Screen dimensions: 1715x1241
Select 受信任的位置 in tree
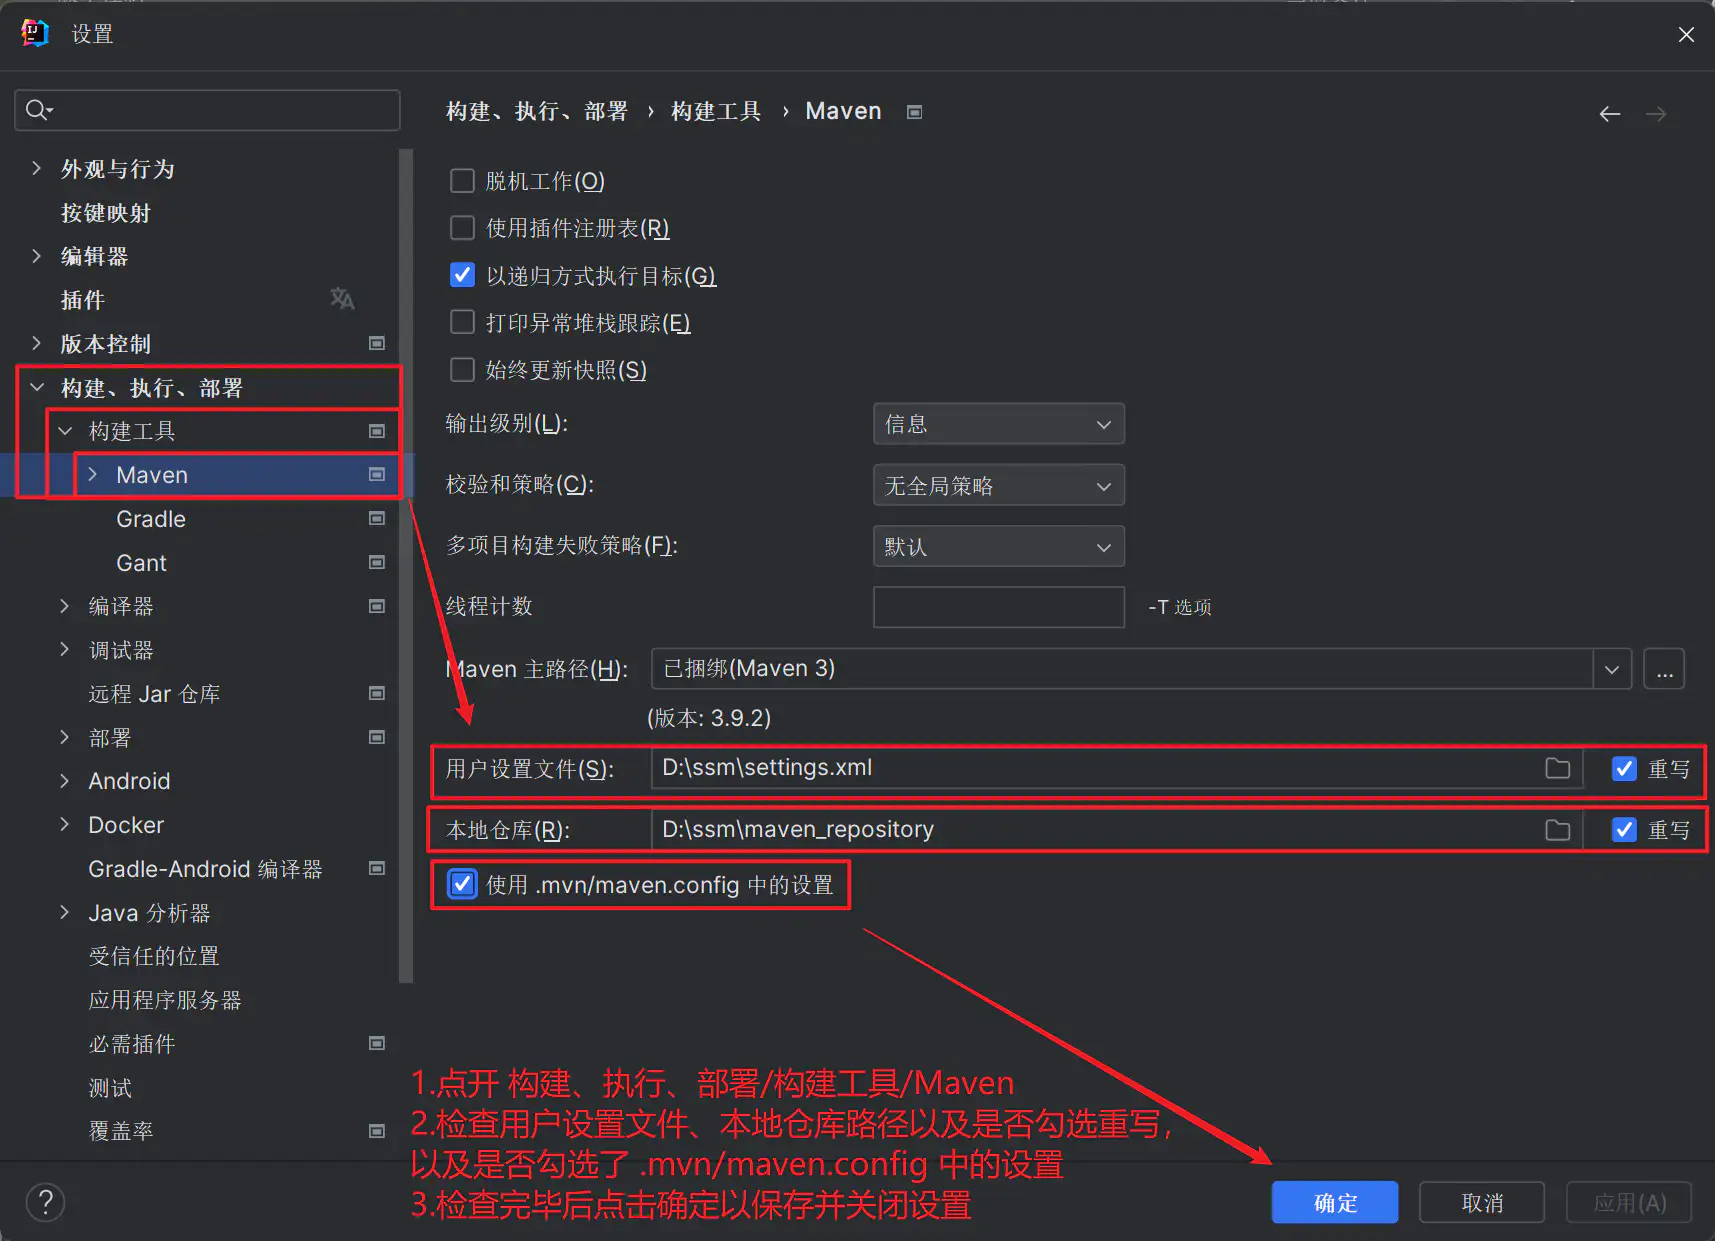point(154,956)
